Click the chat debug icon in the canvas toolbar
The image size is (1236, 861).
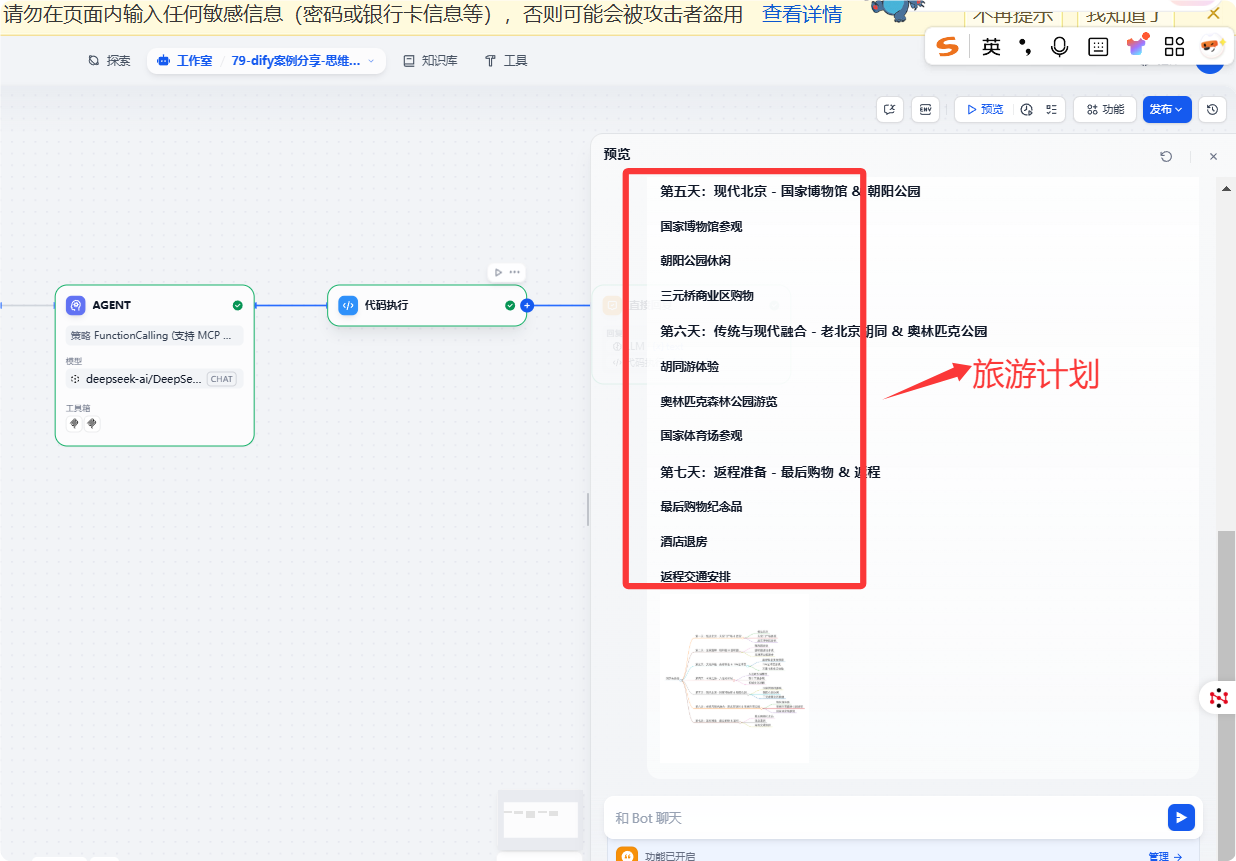click(x=890, y=109)
